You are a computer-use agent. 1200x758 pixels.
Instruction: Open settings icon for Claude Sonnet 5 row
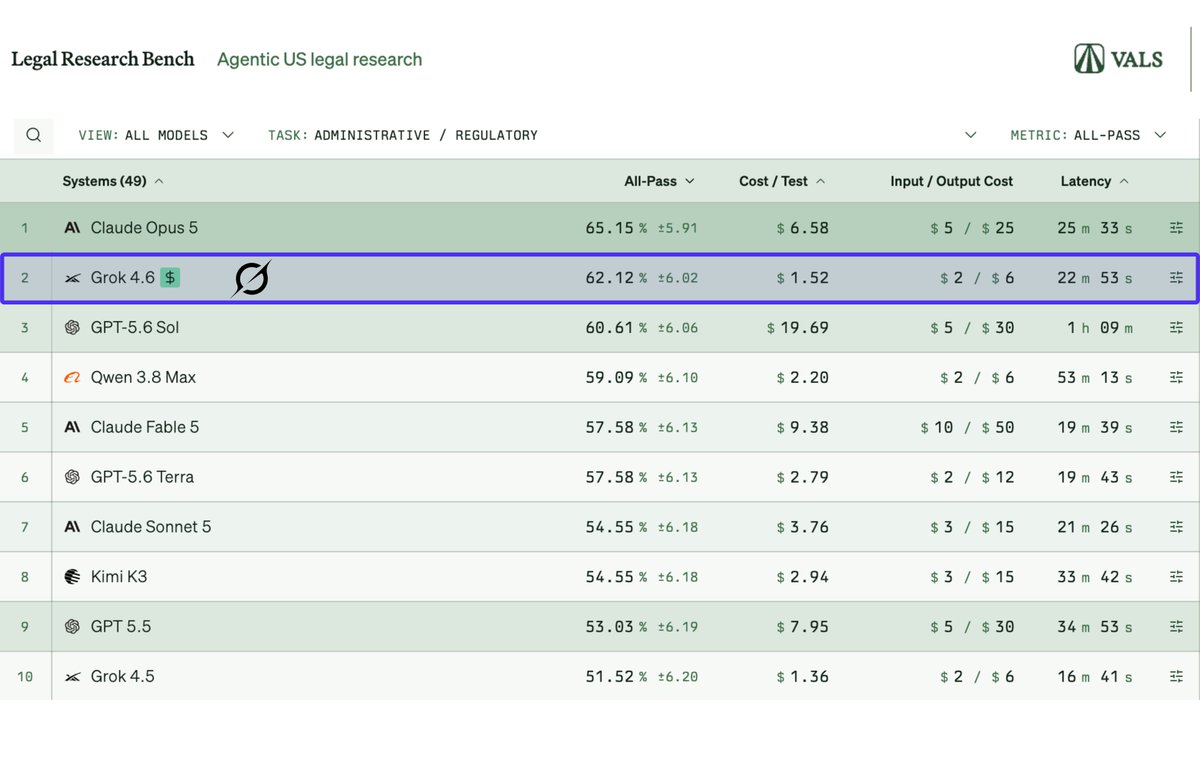coord(1176,527)
